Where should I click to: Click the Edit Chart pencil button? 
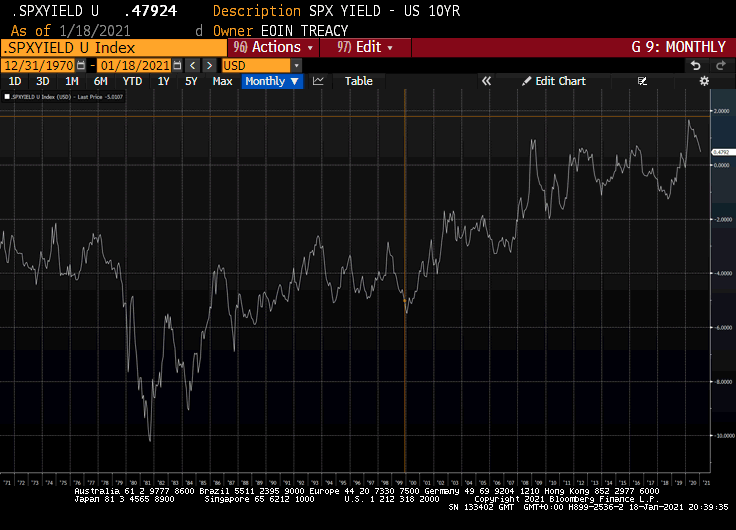click(554, 81)
